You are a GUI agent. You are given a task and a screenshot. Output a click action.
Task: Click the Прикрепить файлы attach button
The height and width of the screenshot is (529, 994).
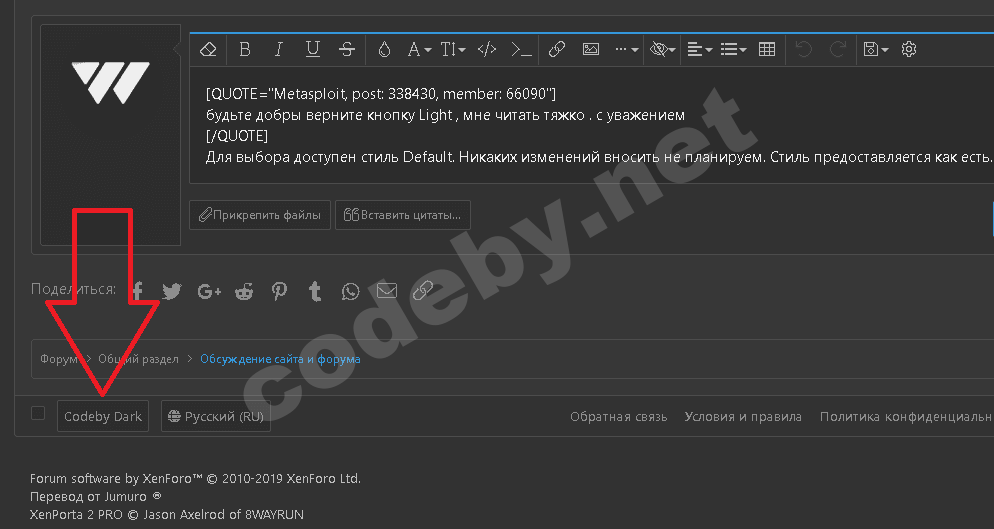(259, 214)
